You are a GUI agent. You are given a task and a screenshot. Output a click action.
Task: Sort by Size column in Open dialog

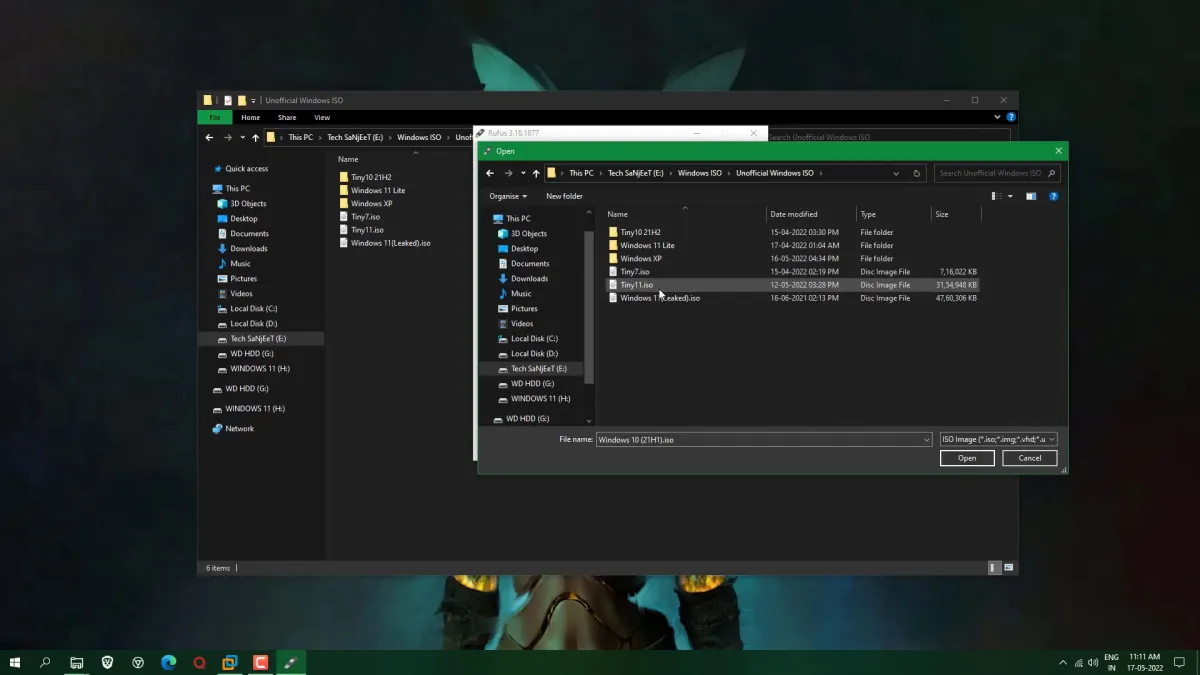pyautogui.click(x=955, y=214)
